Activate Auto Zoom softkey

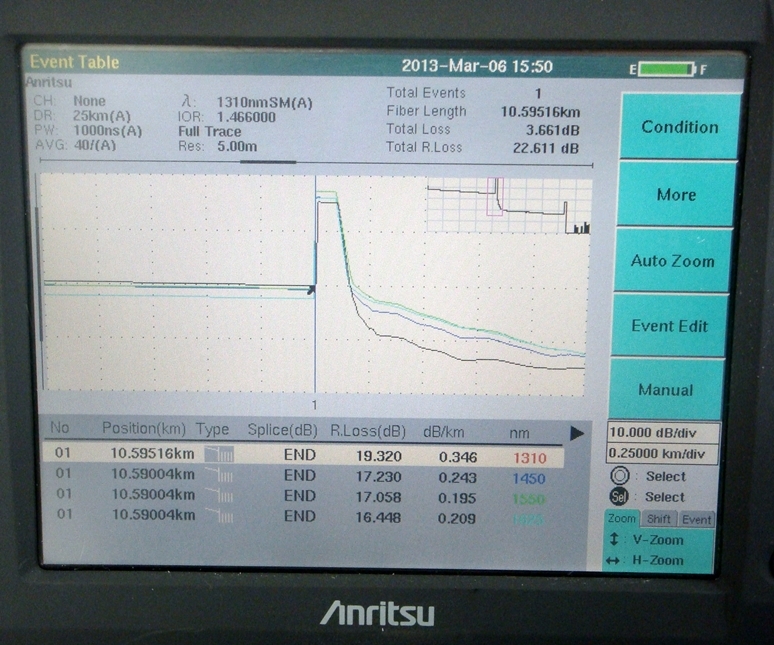[x=672, y=261]
